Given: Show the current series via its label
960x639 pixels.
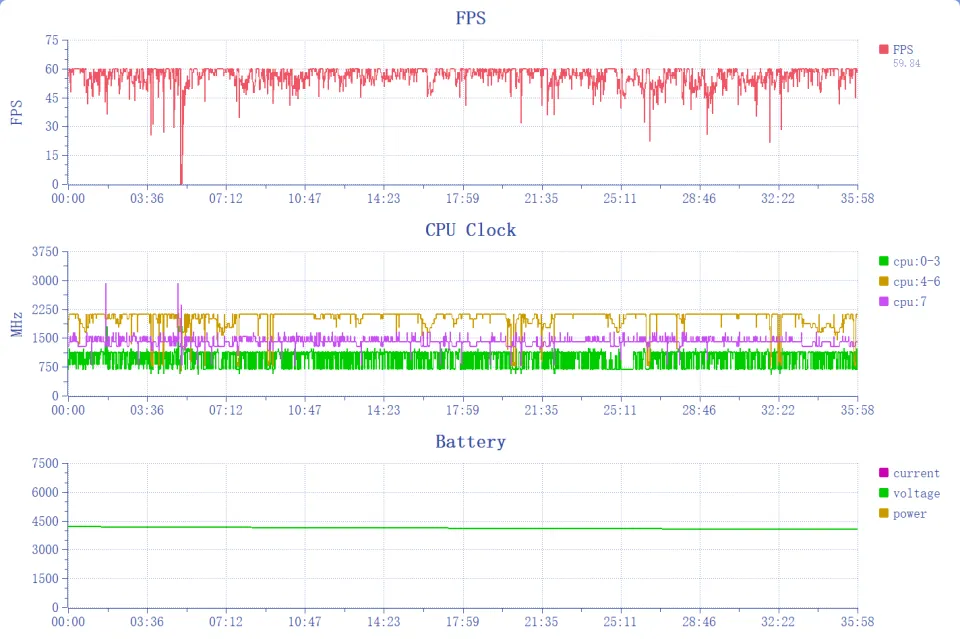Looking at the screenshot, I should pyautogui.click(x=916, y=473).
